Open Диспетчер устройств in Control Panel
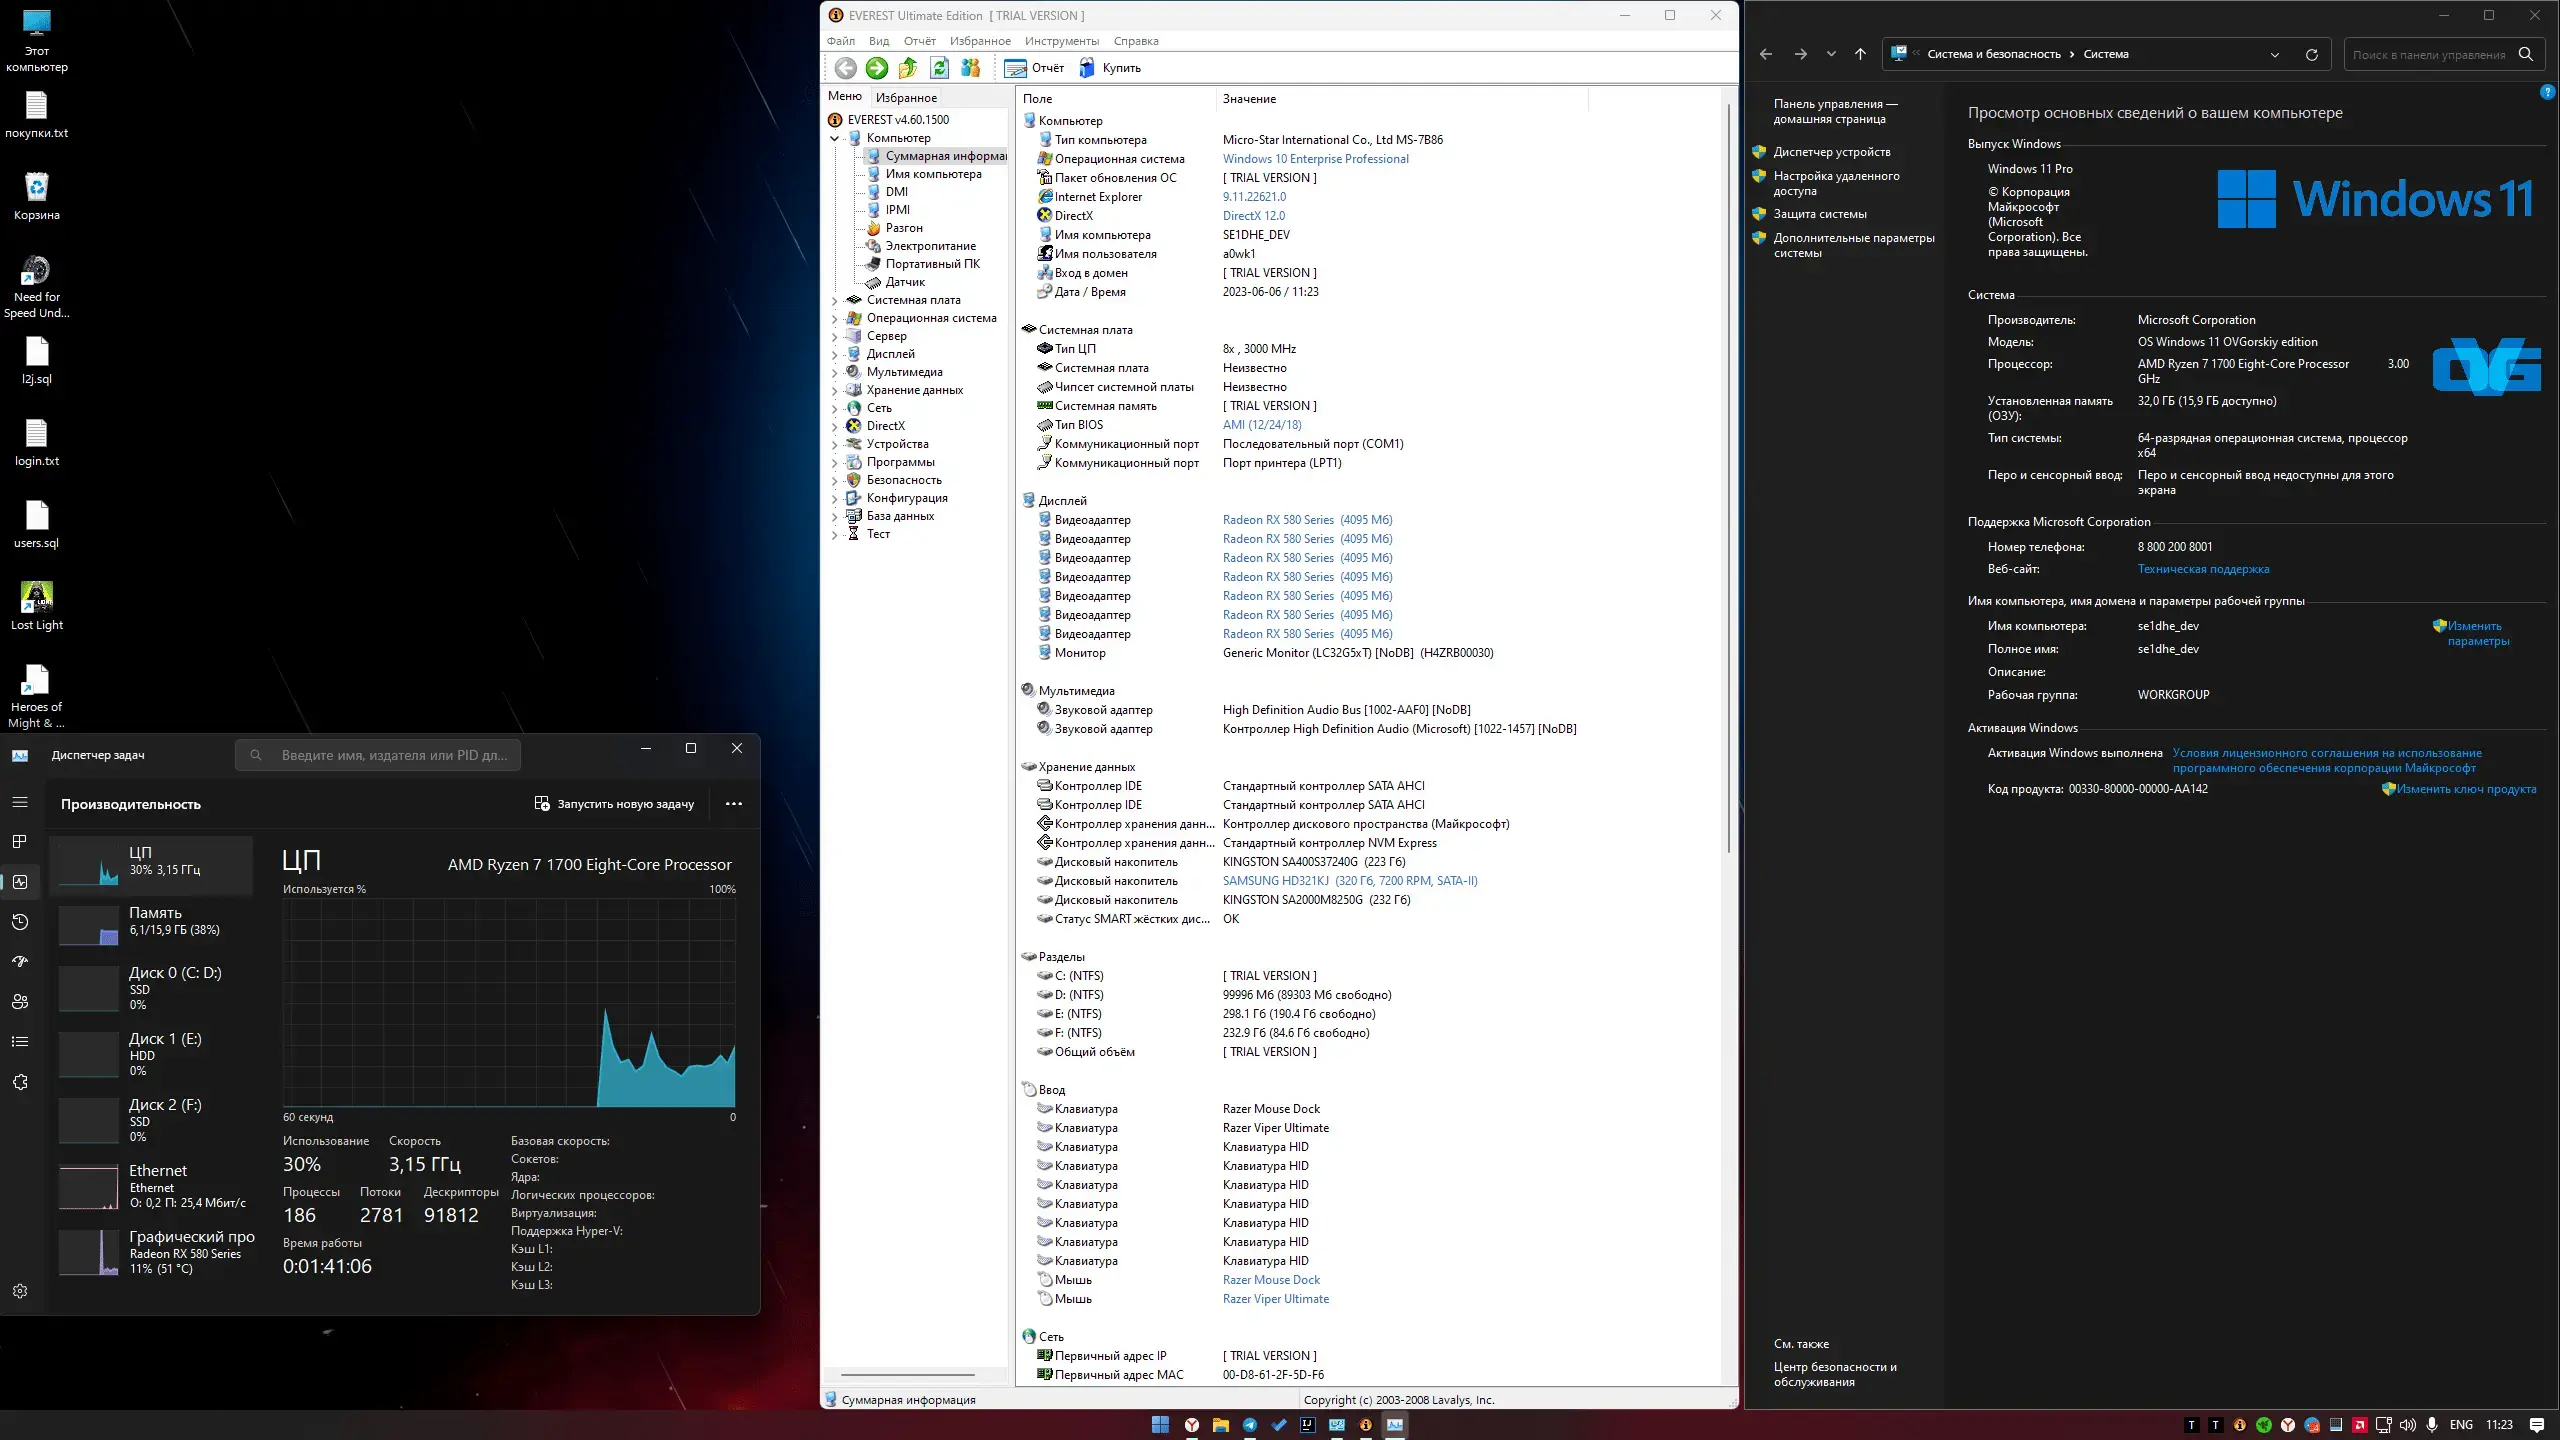The image size is (2560, 1440). [x=1832, y=152]
